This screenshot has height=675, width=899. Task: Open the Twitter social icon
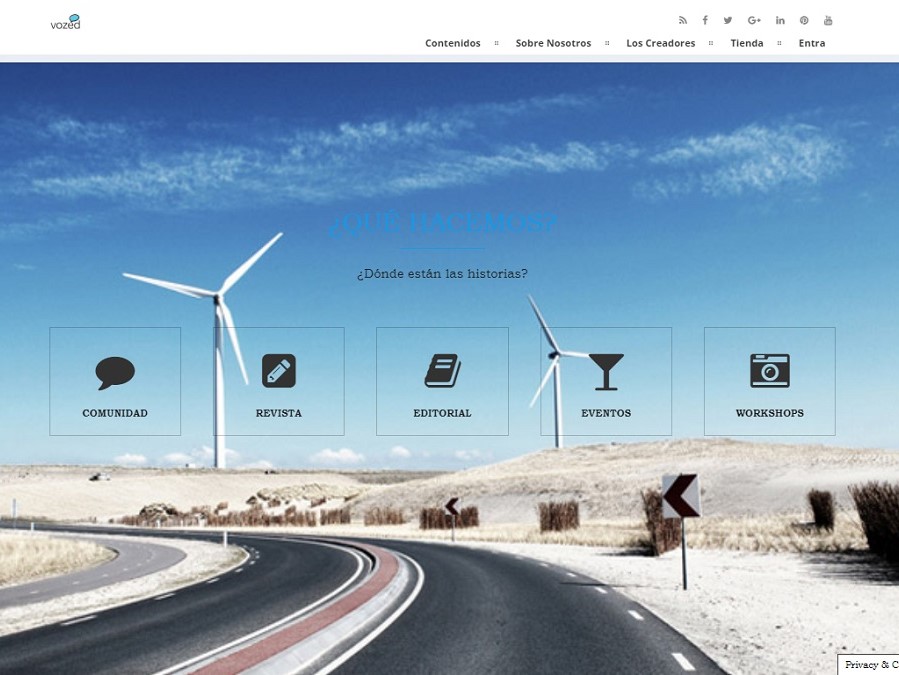tap(728, 21)
